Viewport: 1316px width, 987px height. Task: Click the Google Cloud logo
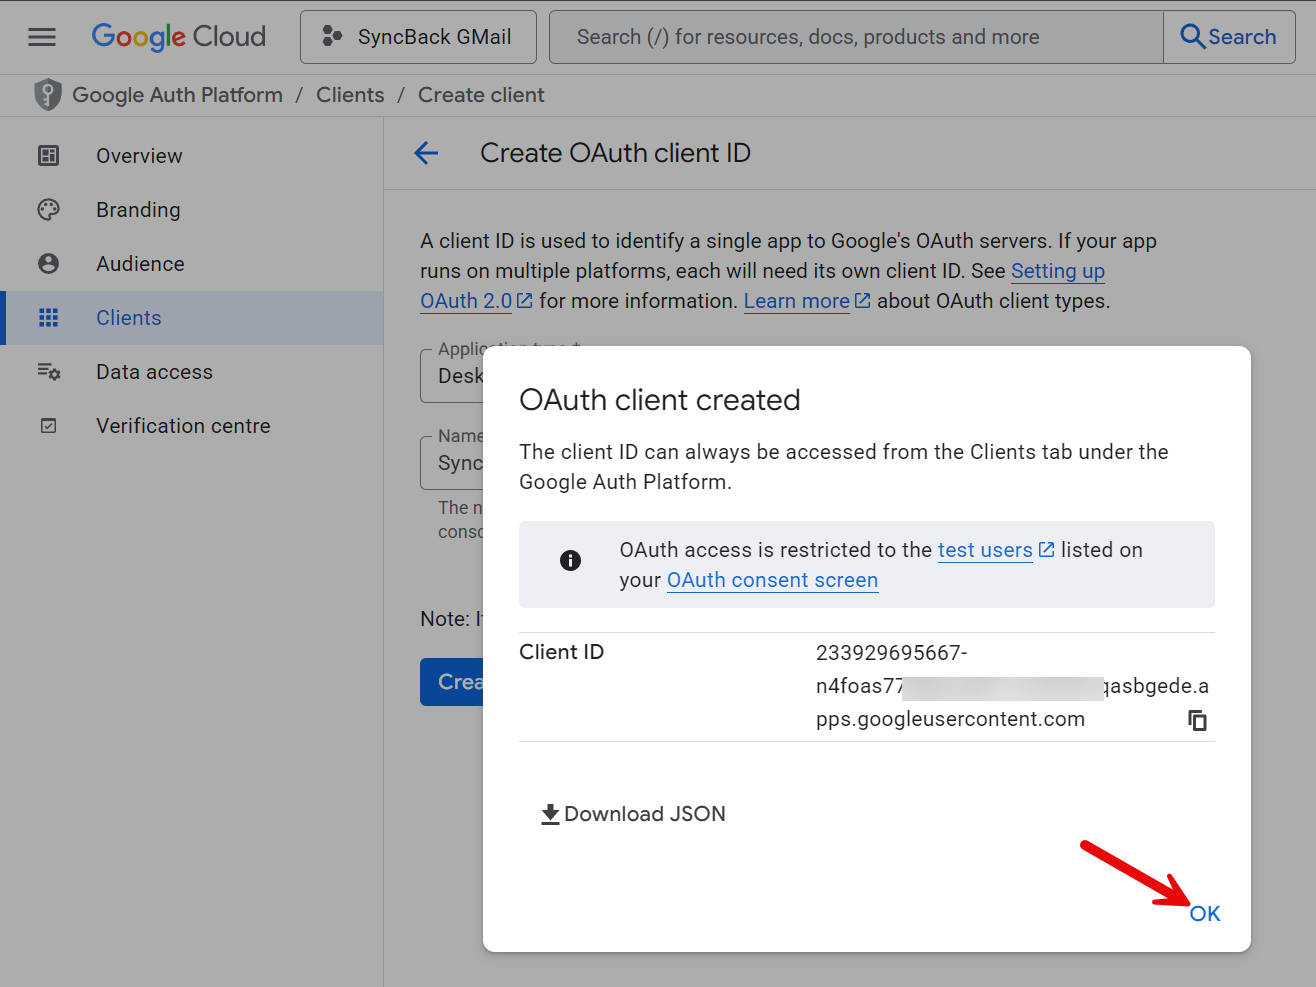click(x=179, y=37)
